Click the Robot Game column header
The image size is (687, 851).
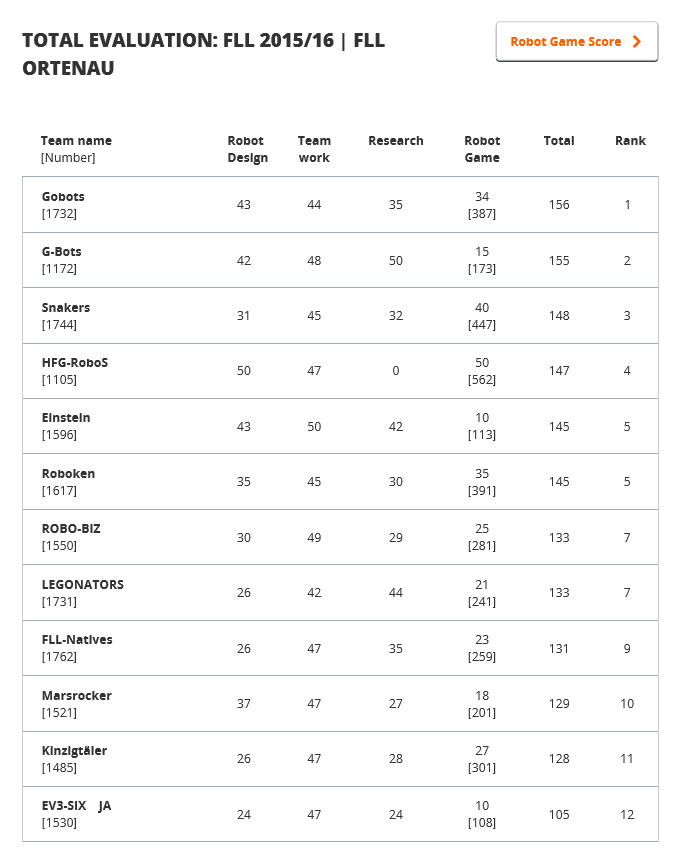click(482, 149)
